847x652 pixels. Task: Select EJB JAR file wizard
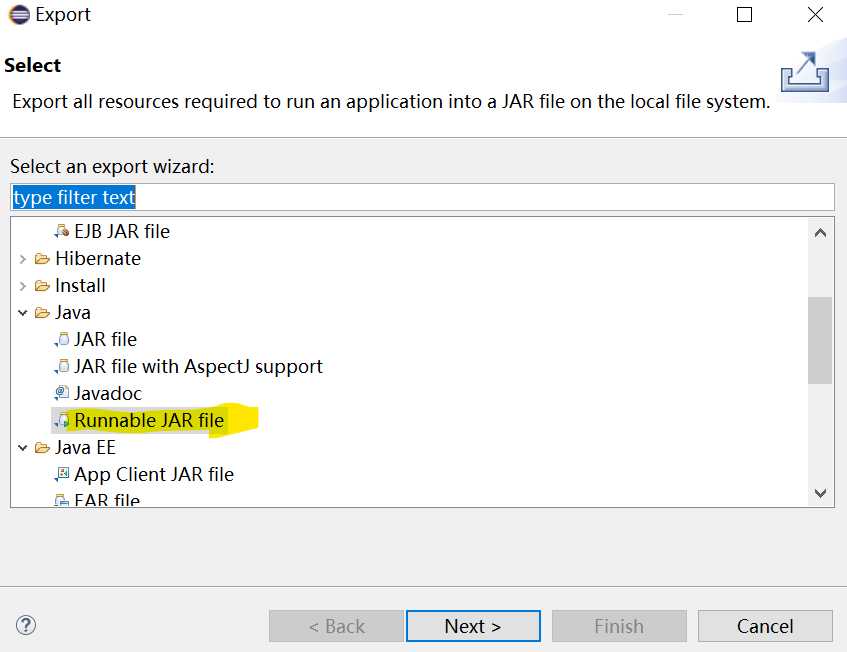(122, 231)
